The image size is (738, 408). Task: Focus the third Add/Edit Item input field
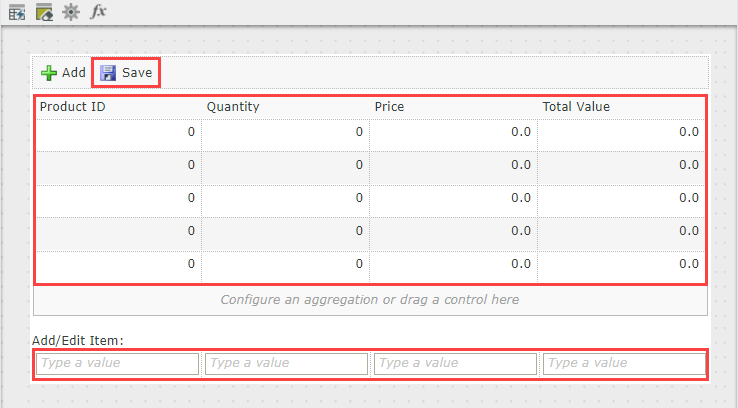coord(455,363)
